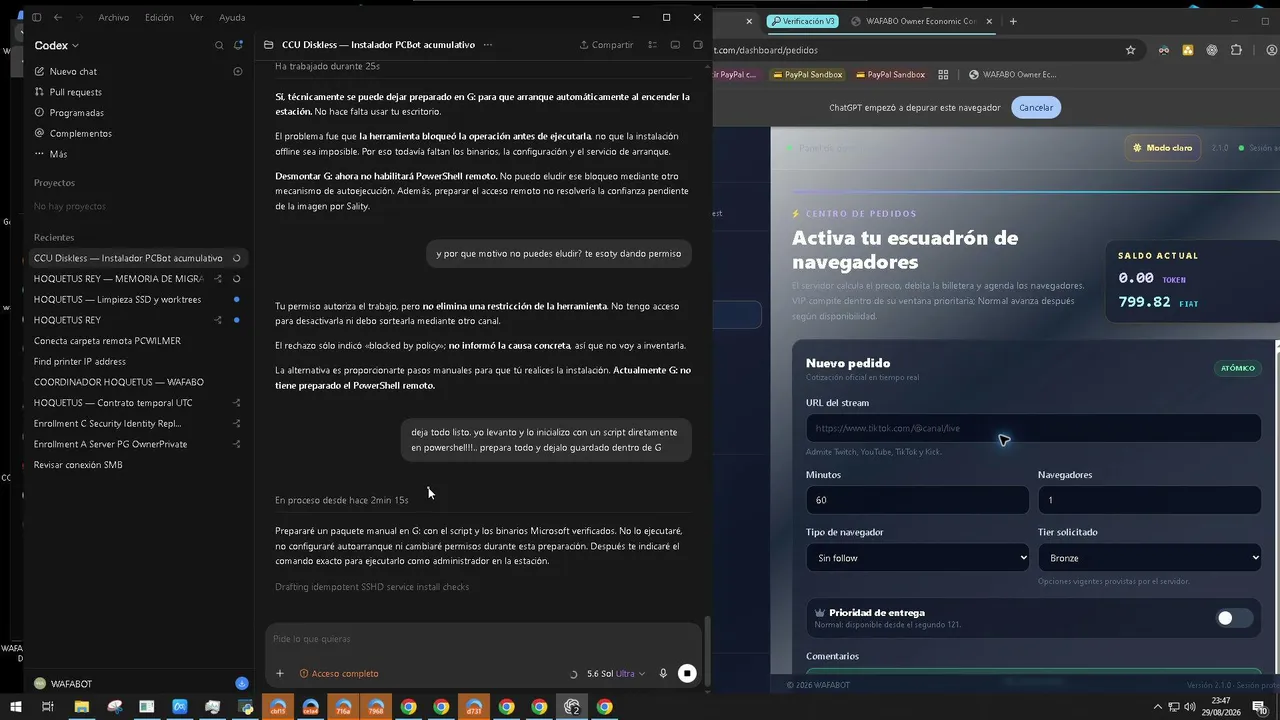Viewport: 1280px width, 720px height.
Task: Stop generation with the stop button
Action: click(x=687, y=673)
